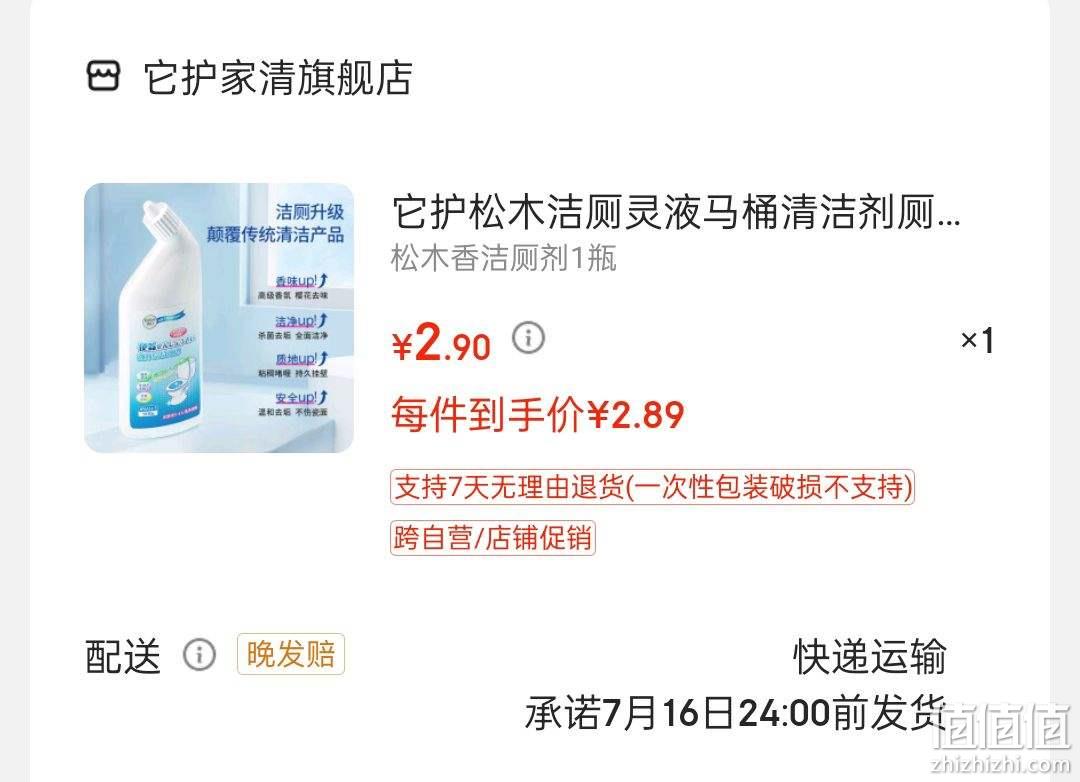The image size is (1080, 782).
Task: Open the 快递运输 shipping method option
Action: coord(870,656)
